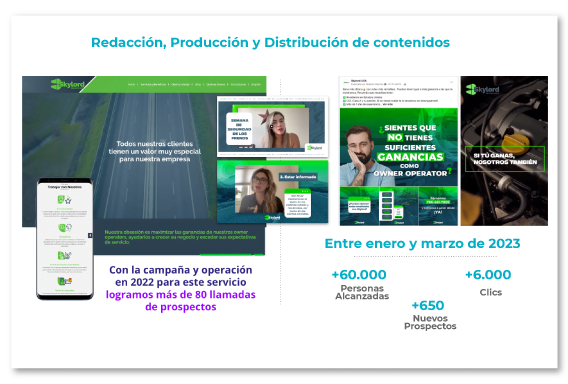568x384 pixels.
Task: Open the '¿Sientes que no tienes suficientes ganancias' ad image
Action: 398,147
